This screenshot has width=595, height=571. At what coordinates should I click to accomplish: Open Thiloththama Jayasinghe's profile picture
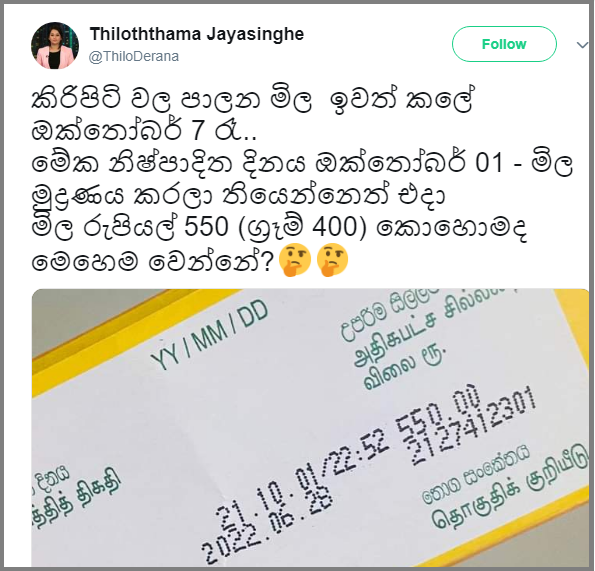click(55, 45)
